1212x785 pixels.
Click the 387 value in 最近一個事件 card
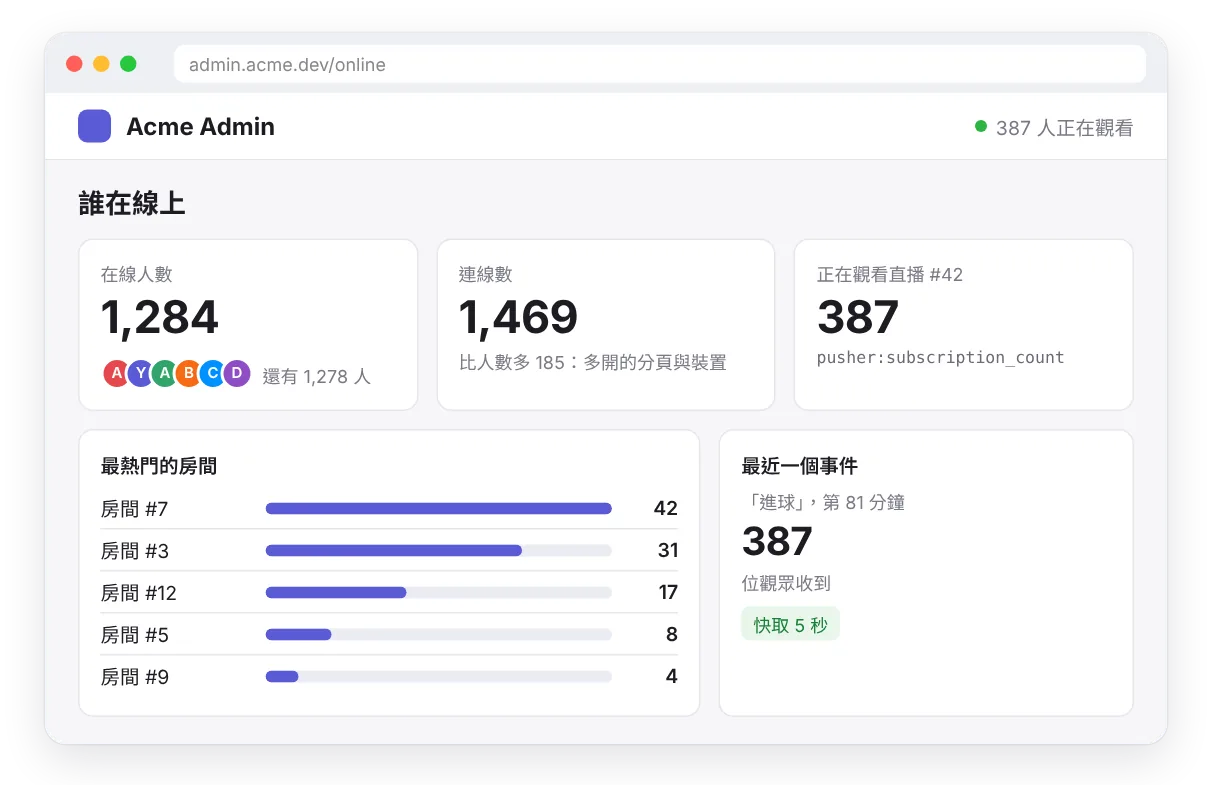pos(777,542)
